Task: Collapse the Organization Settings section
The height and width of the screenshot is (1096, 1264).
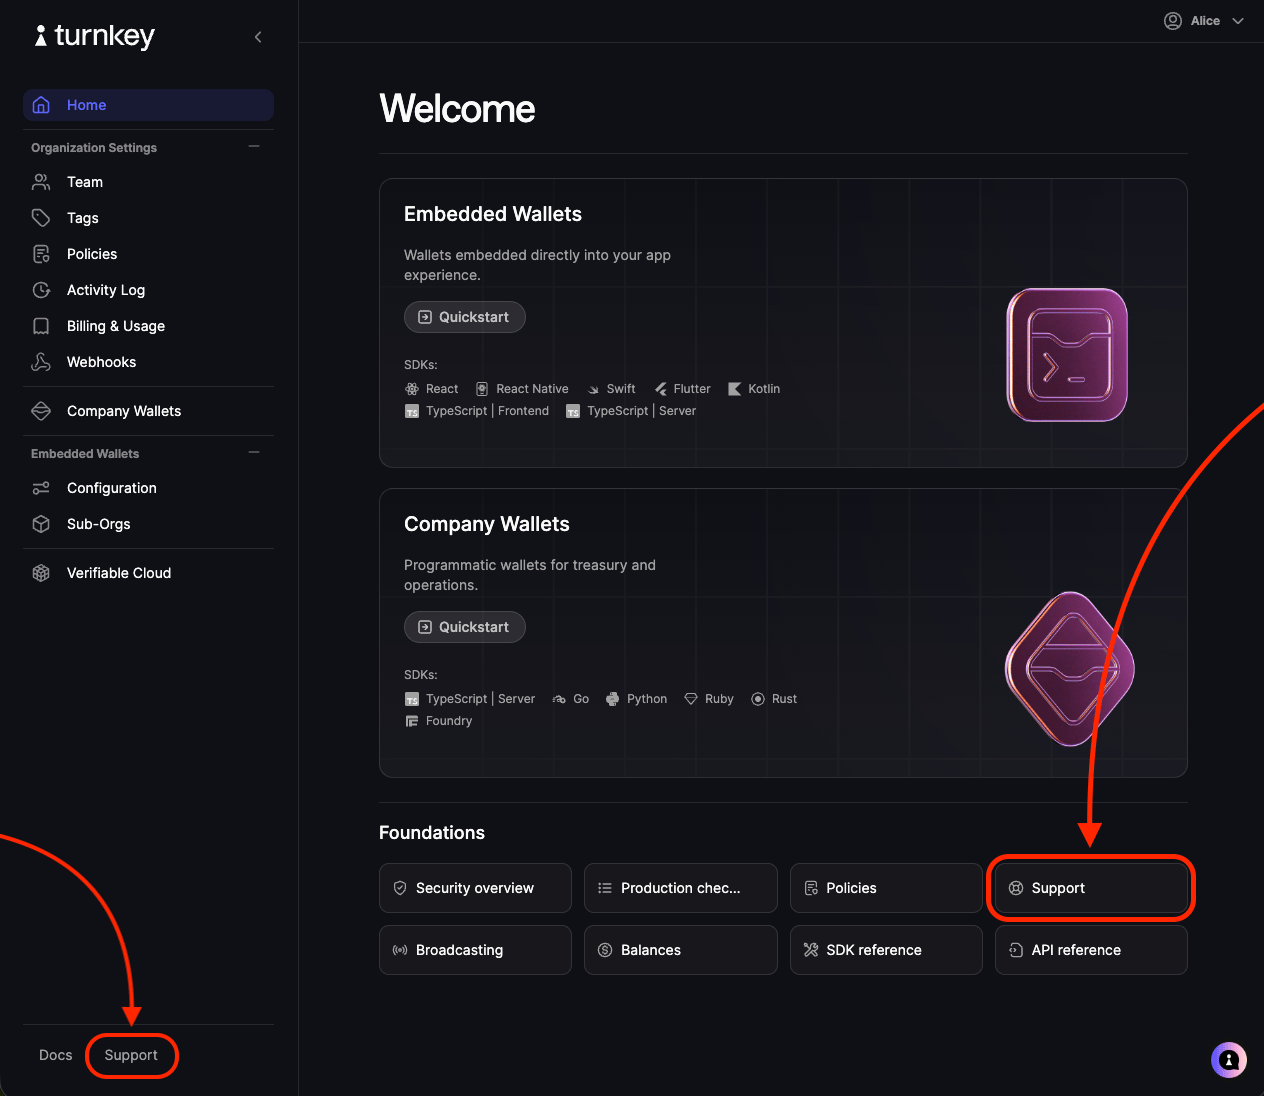Action: tap(254, 146)
